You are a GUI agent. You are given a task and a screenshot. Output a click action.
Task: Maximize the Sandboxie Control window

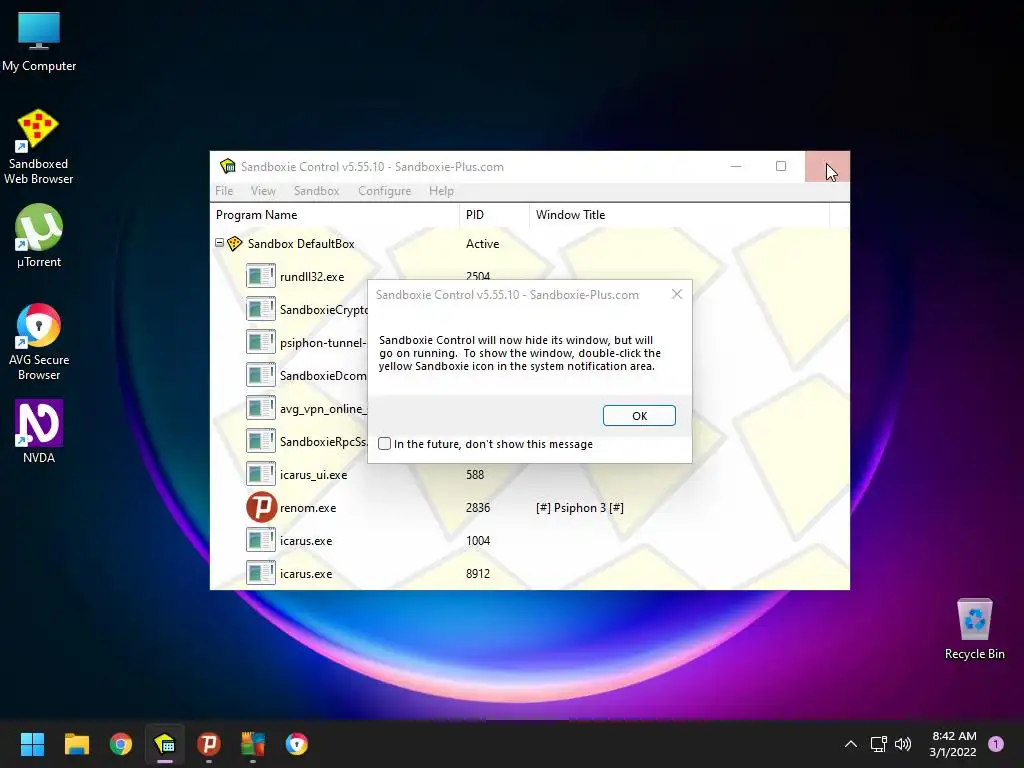[781, 167]
